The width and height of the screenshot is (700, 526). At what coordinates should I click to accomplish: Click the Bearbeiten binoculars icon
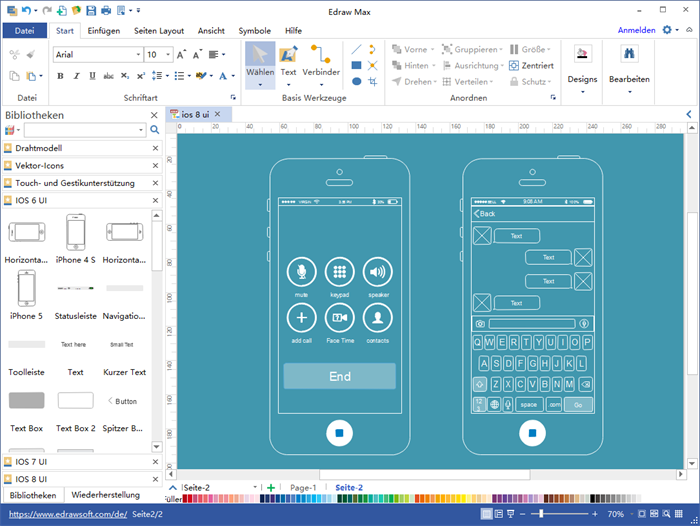pyautogui.click(x=630, y=55)
